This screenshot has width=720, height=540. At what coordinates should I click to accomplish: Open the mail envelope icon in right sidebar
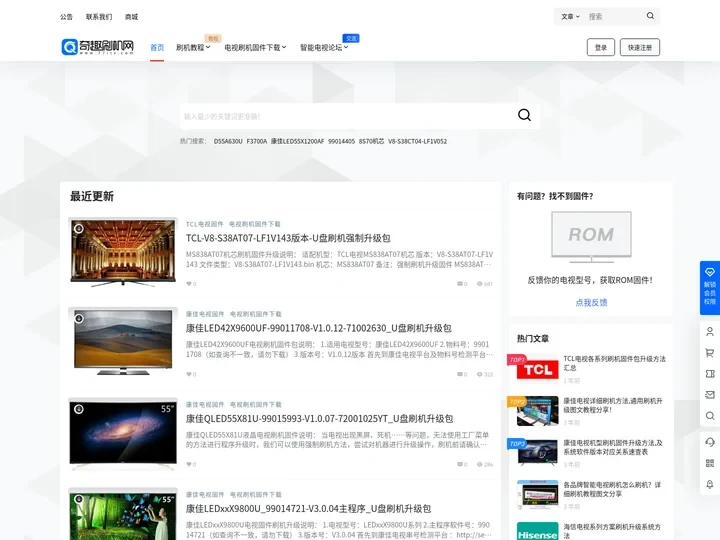[x=709, y=395]
